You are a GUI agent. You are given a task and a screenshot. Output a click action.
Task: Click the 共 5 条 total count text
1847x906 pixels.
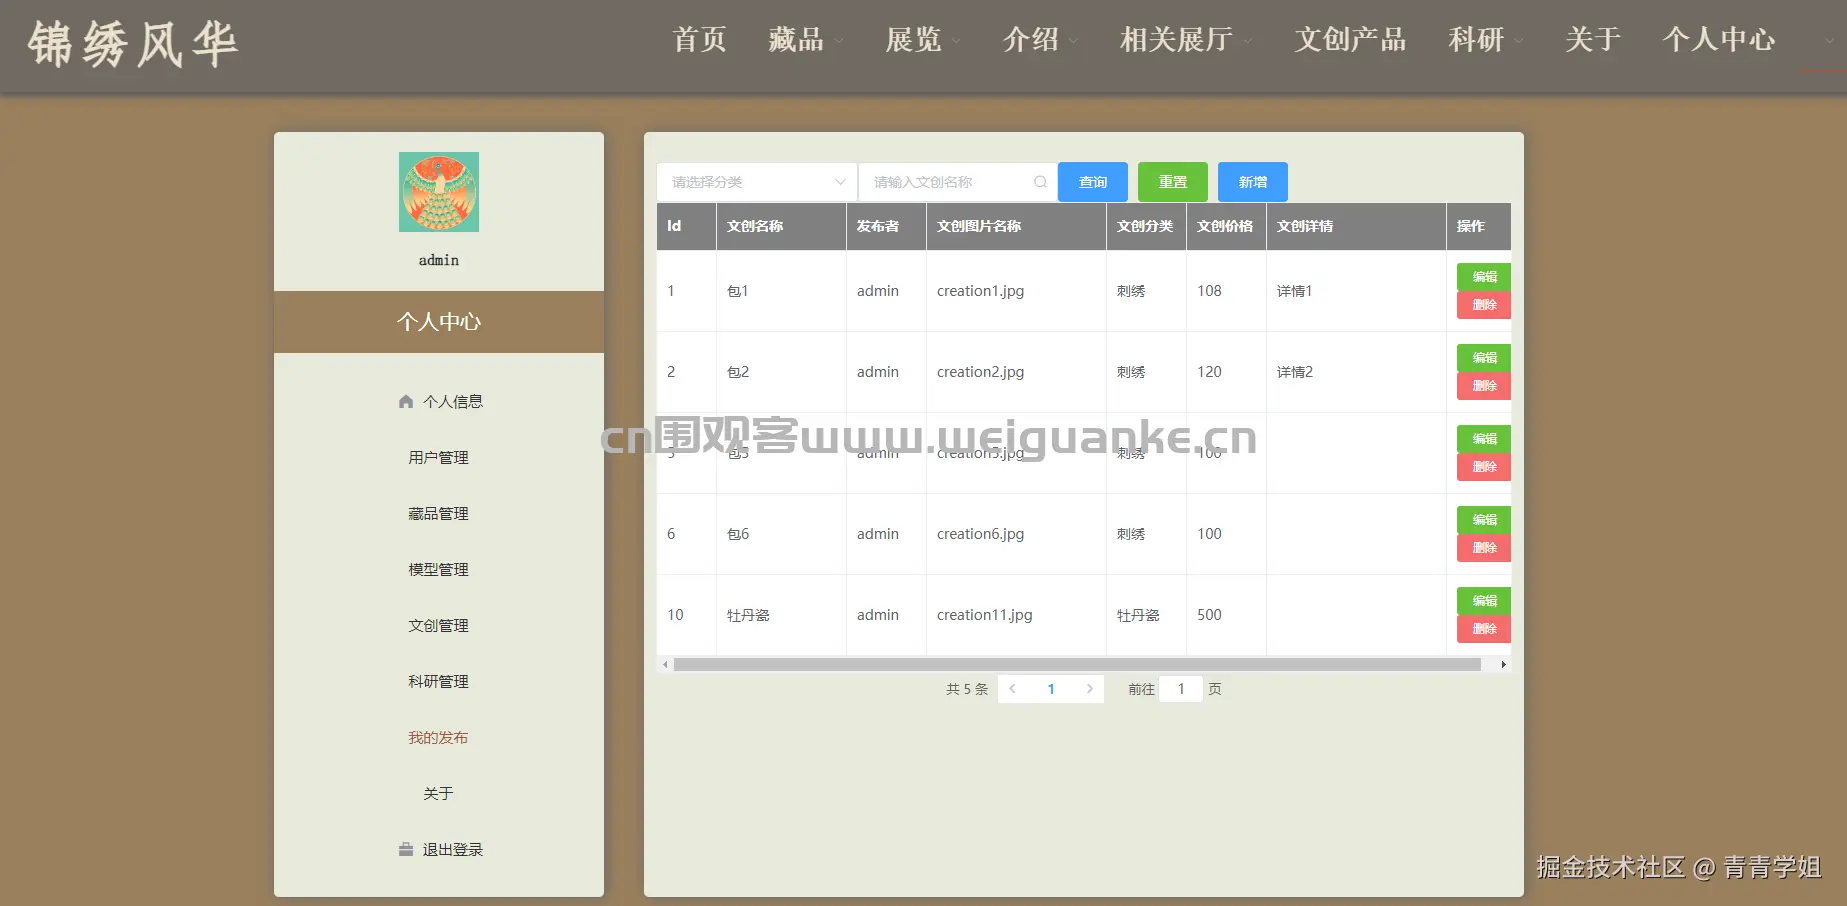click(967, 689)
